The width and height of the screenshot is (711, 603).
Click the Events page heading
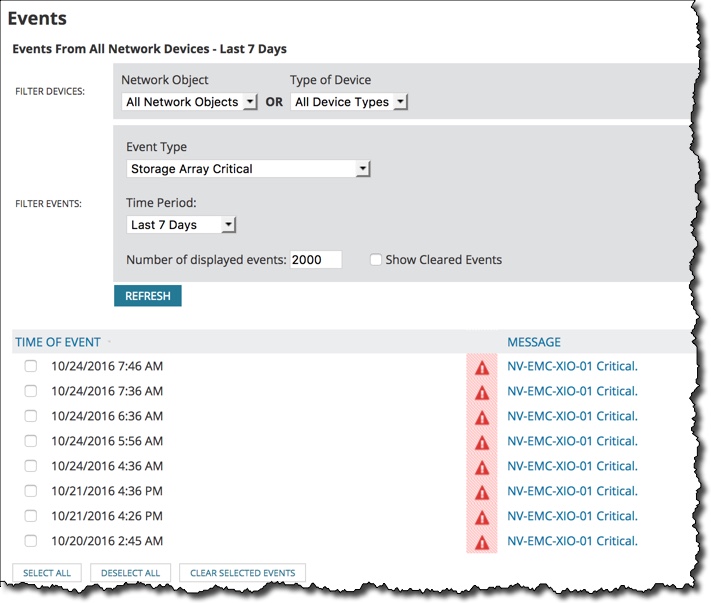(x=37, y=19)
